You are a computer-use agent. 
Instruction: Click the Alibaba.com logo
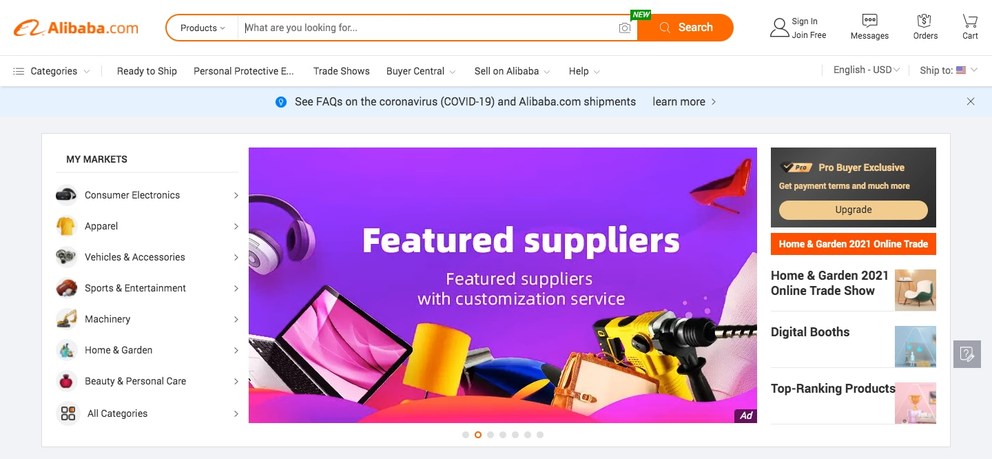click(x=76, y=28)
